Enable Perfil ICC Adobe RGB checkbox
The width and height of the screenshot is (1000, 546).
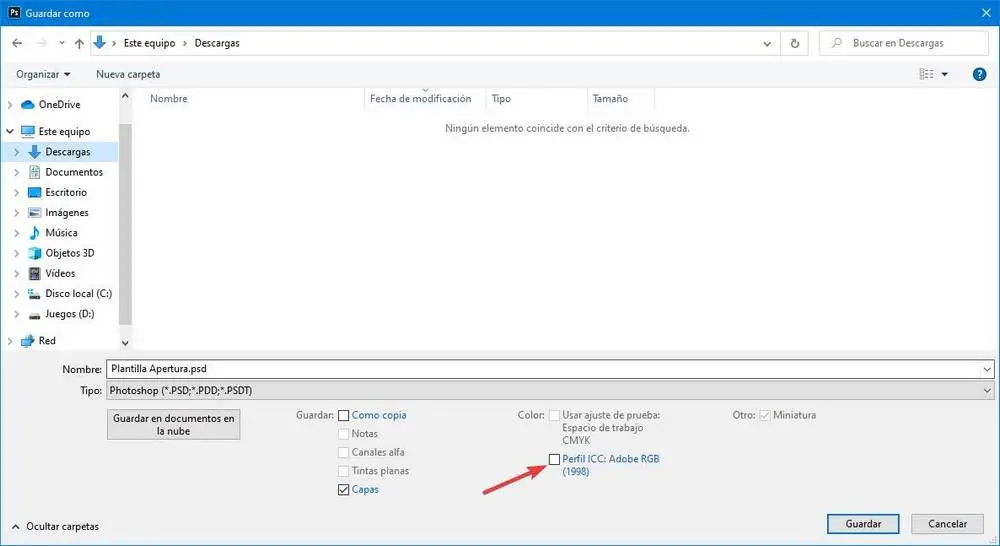(x=554, y=459)
